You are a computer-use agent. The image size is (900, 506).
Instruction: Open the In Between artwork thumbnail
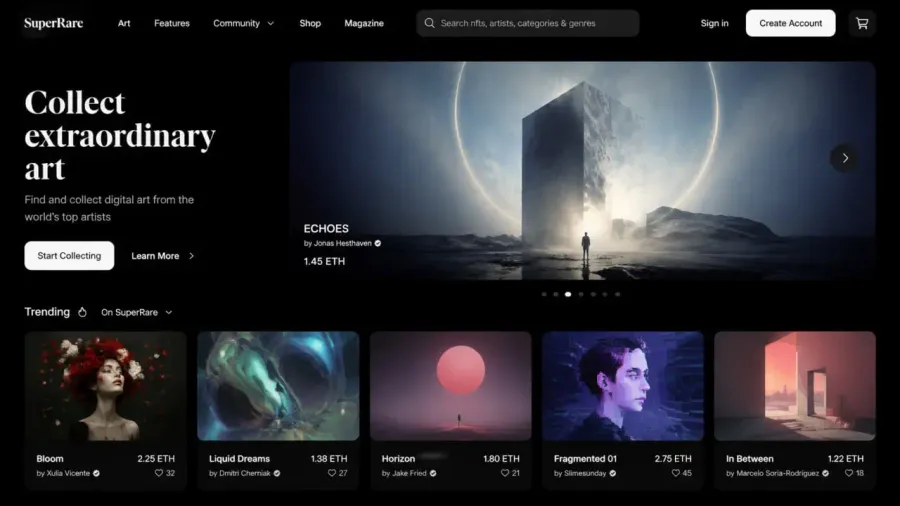pyautogui.click(x=795, y=386)
